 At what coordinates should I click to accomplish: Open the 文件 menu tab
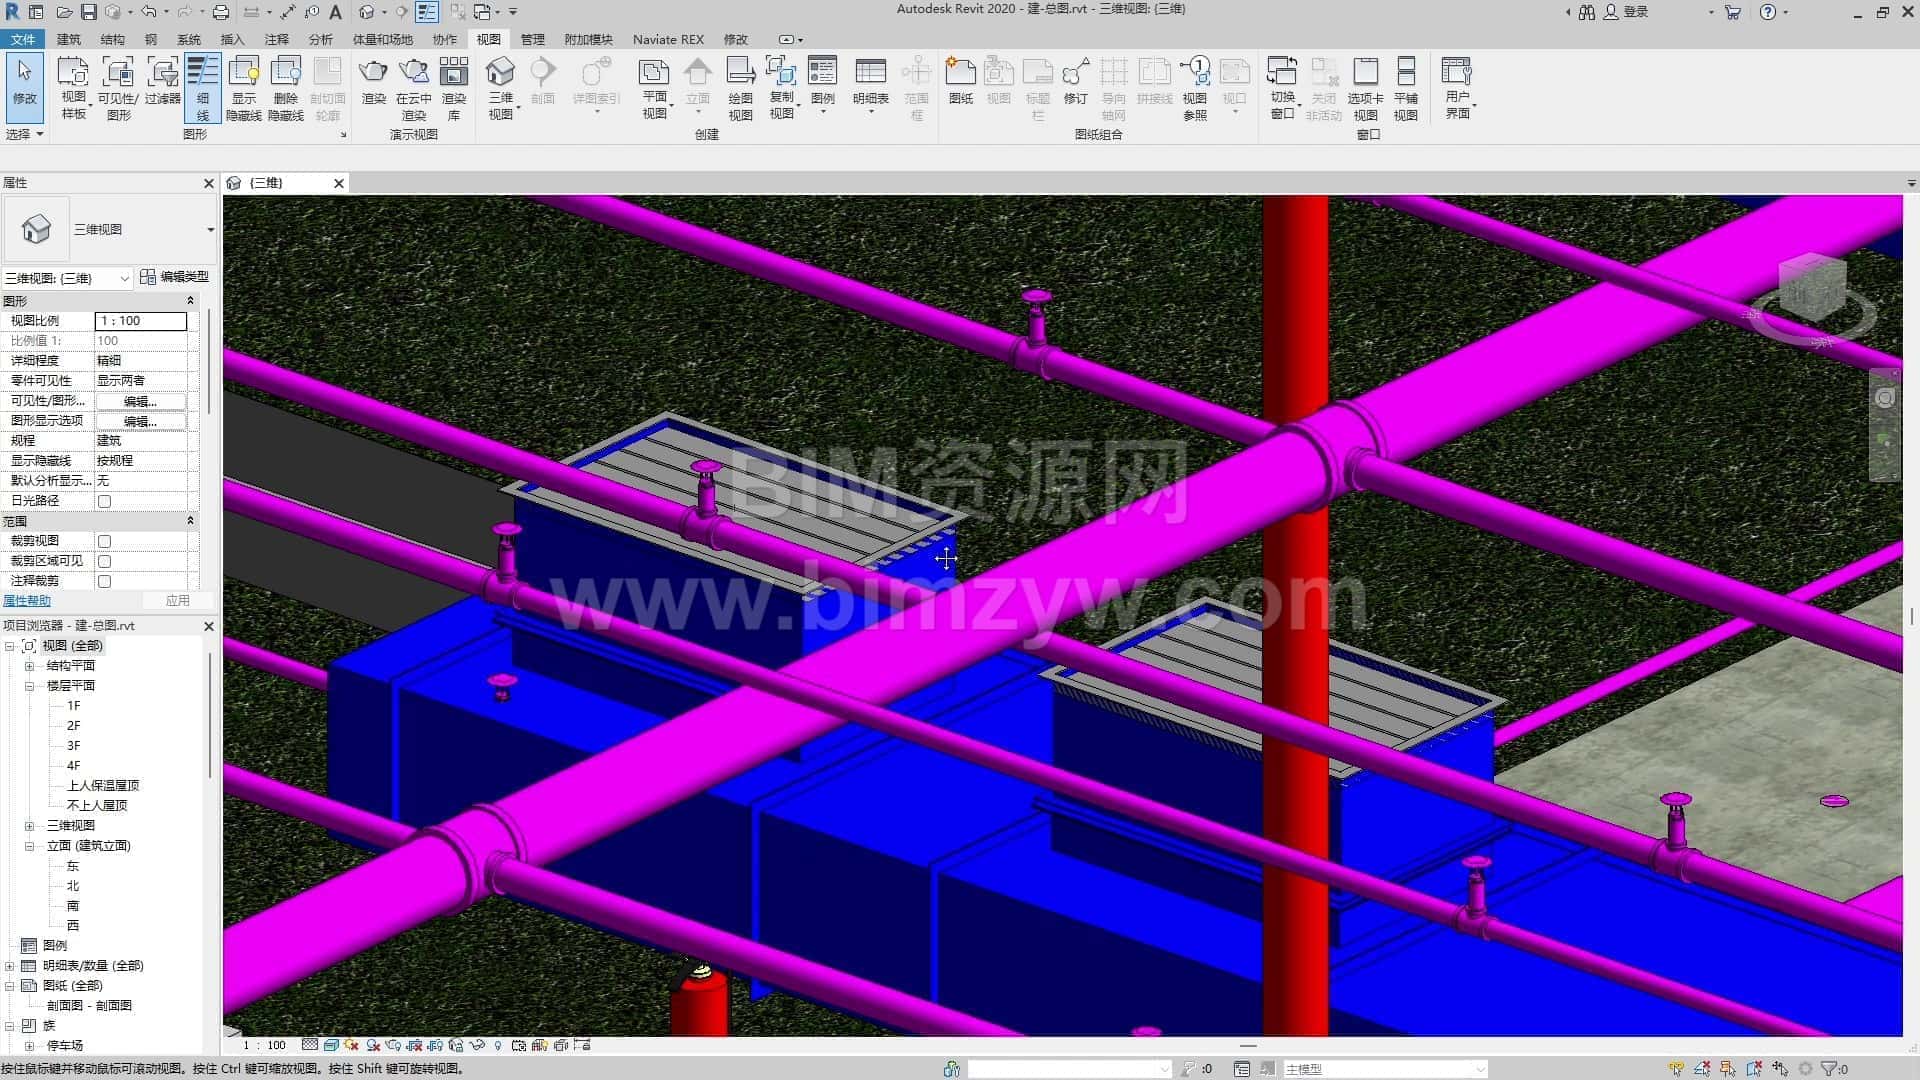point(22,39)
